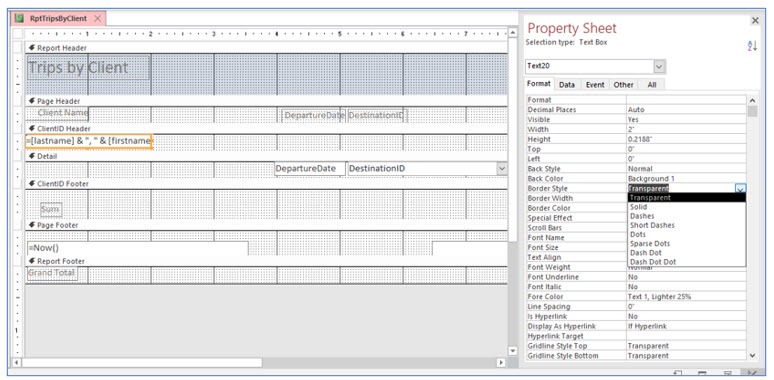The image size is (774, 380).
Task: Close the Property Sheet pane
Action: [x=755, y=20]
